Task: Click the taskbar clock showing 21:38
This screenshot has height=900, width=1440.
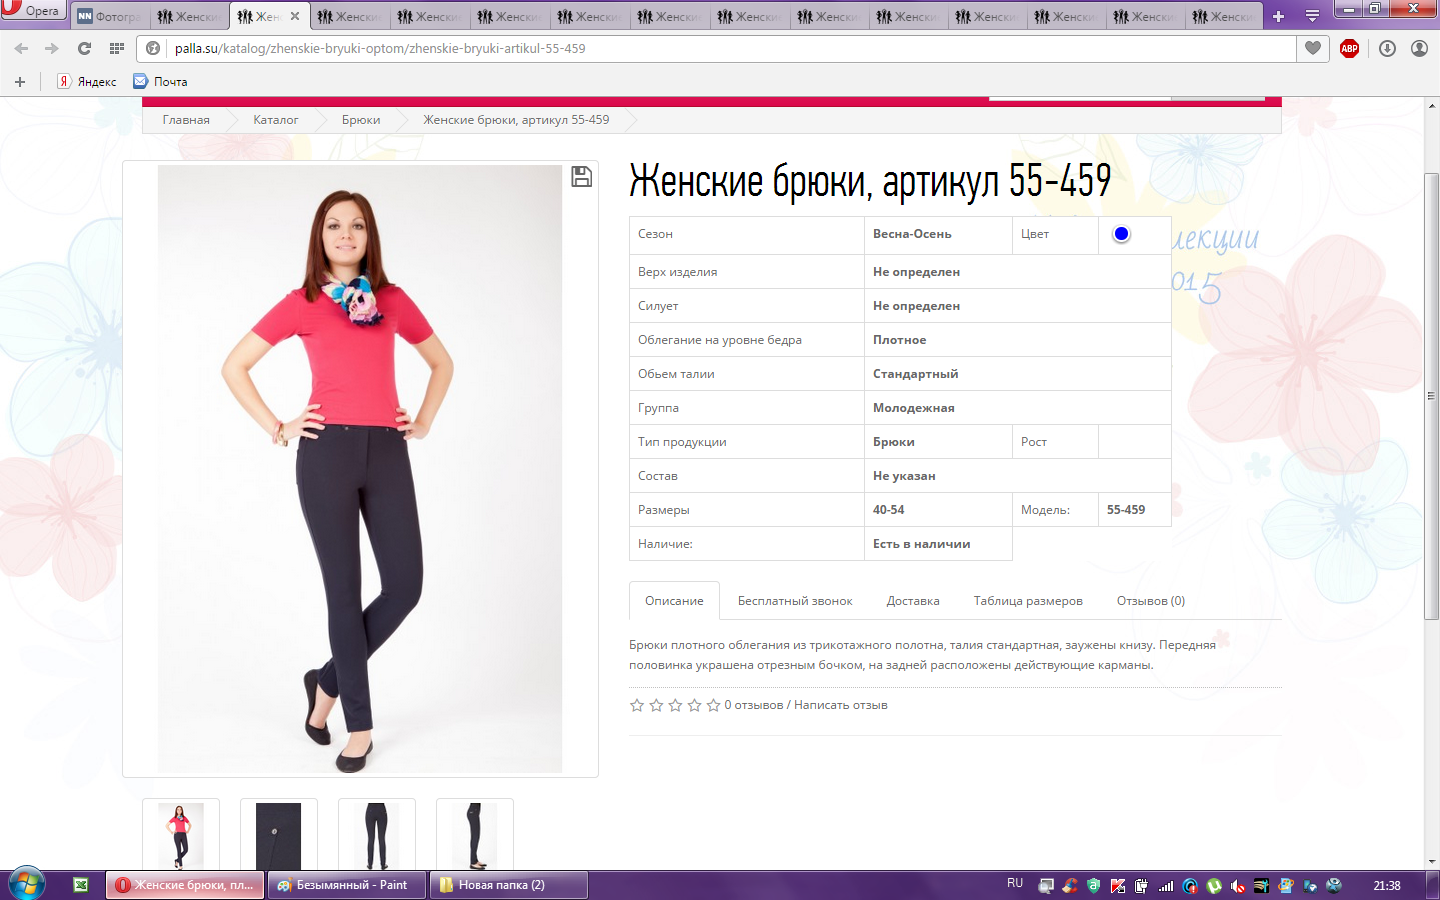Action: coord(1387,885)
